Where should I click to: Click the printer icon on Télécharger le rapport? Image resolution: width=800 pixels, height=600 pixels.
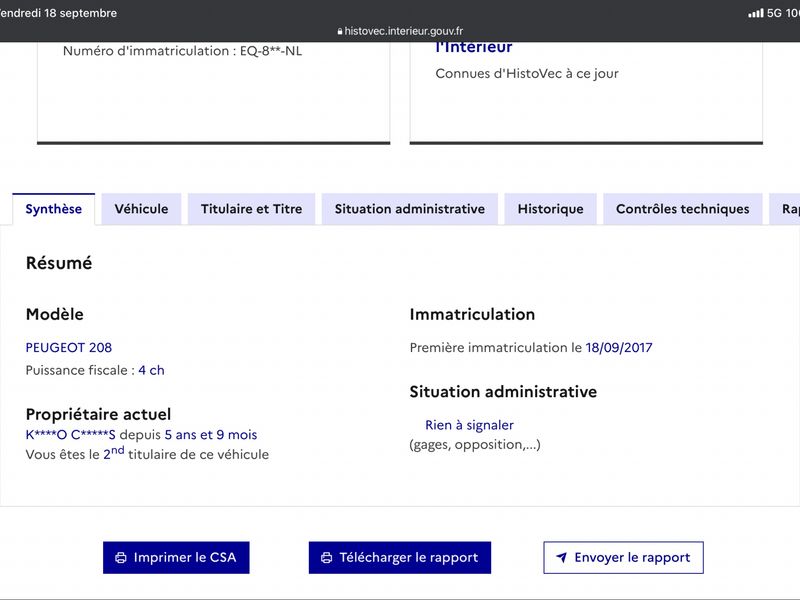[327, 558]
